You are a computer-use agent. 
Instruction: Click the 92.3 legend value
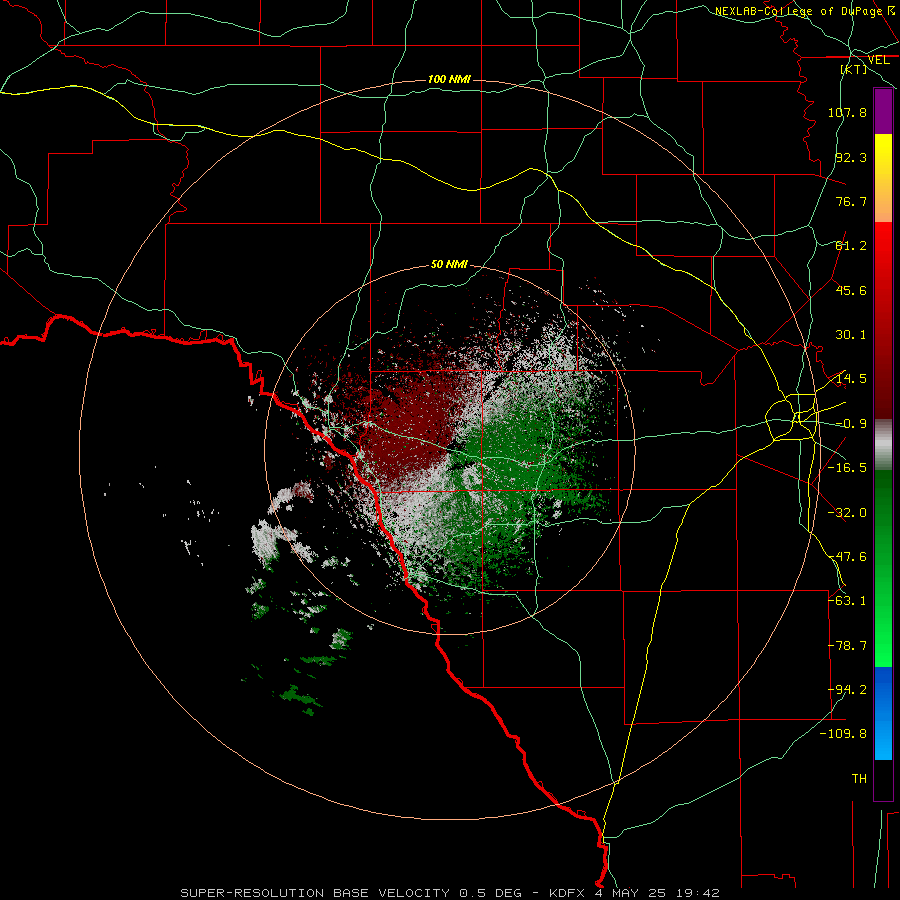851,157
